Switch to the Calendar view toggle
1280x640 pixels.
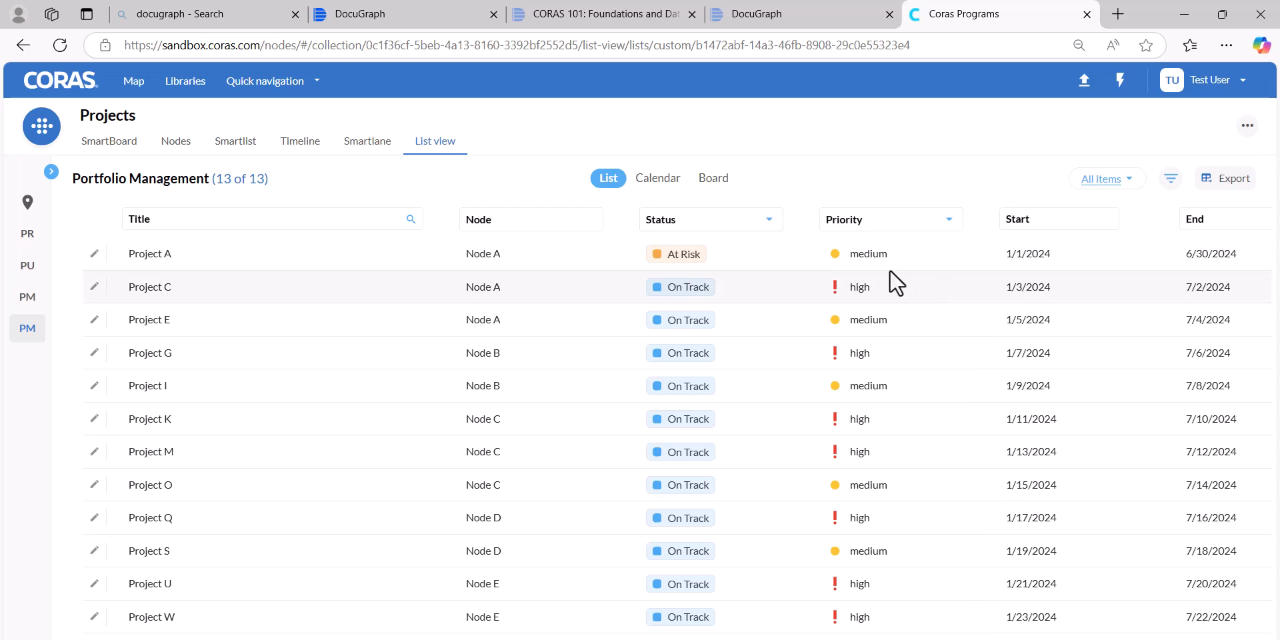[x=657, y=178]
